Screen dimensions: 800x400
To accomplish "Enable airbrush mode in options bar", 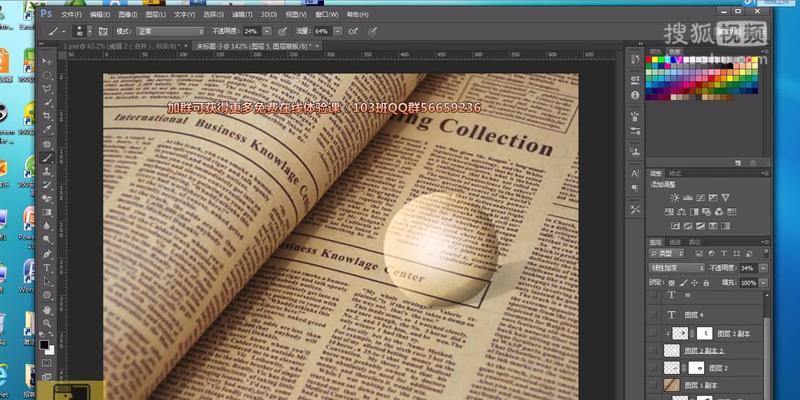I will pos(353,31).
